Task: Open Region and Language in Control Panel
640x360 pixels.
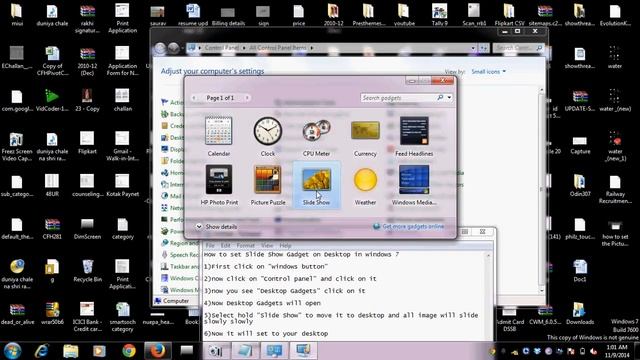Action: (180, 243)
